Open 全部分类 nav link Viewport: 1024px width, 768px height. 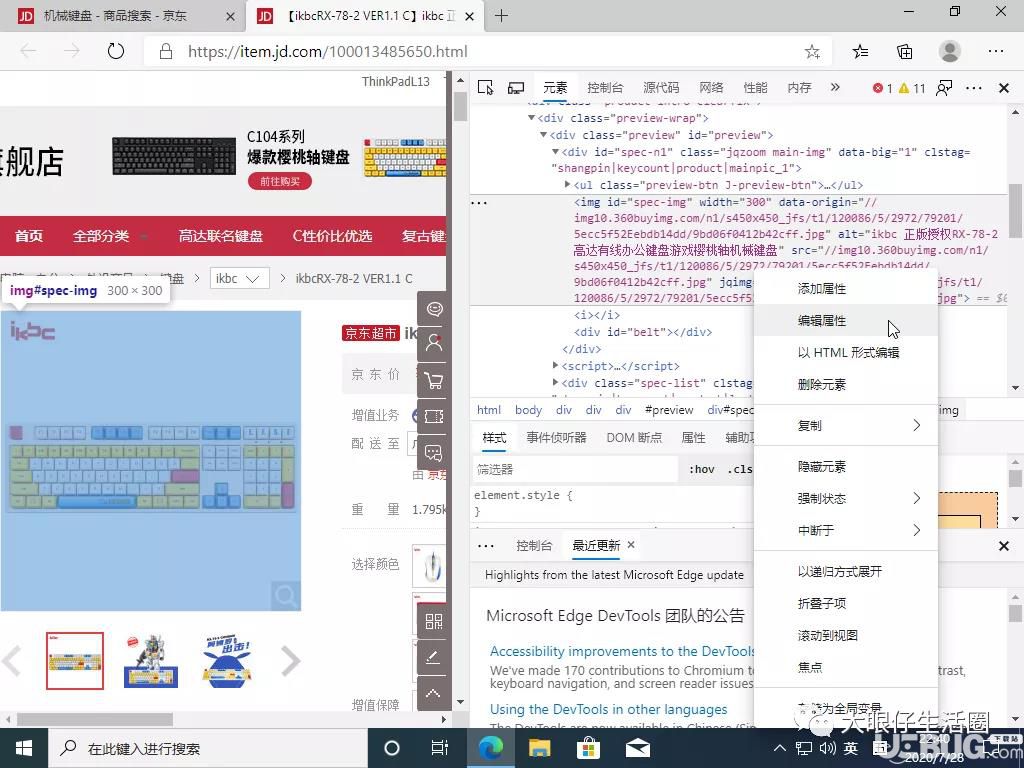[x=101, y=236]
